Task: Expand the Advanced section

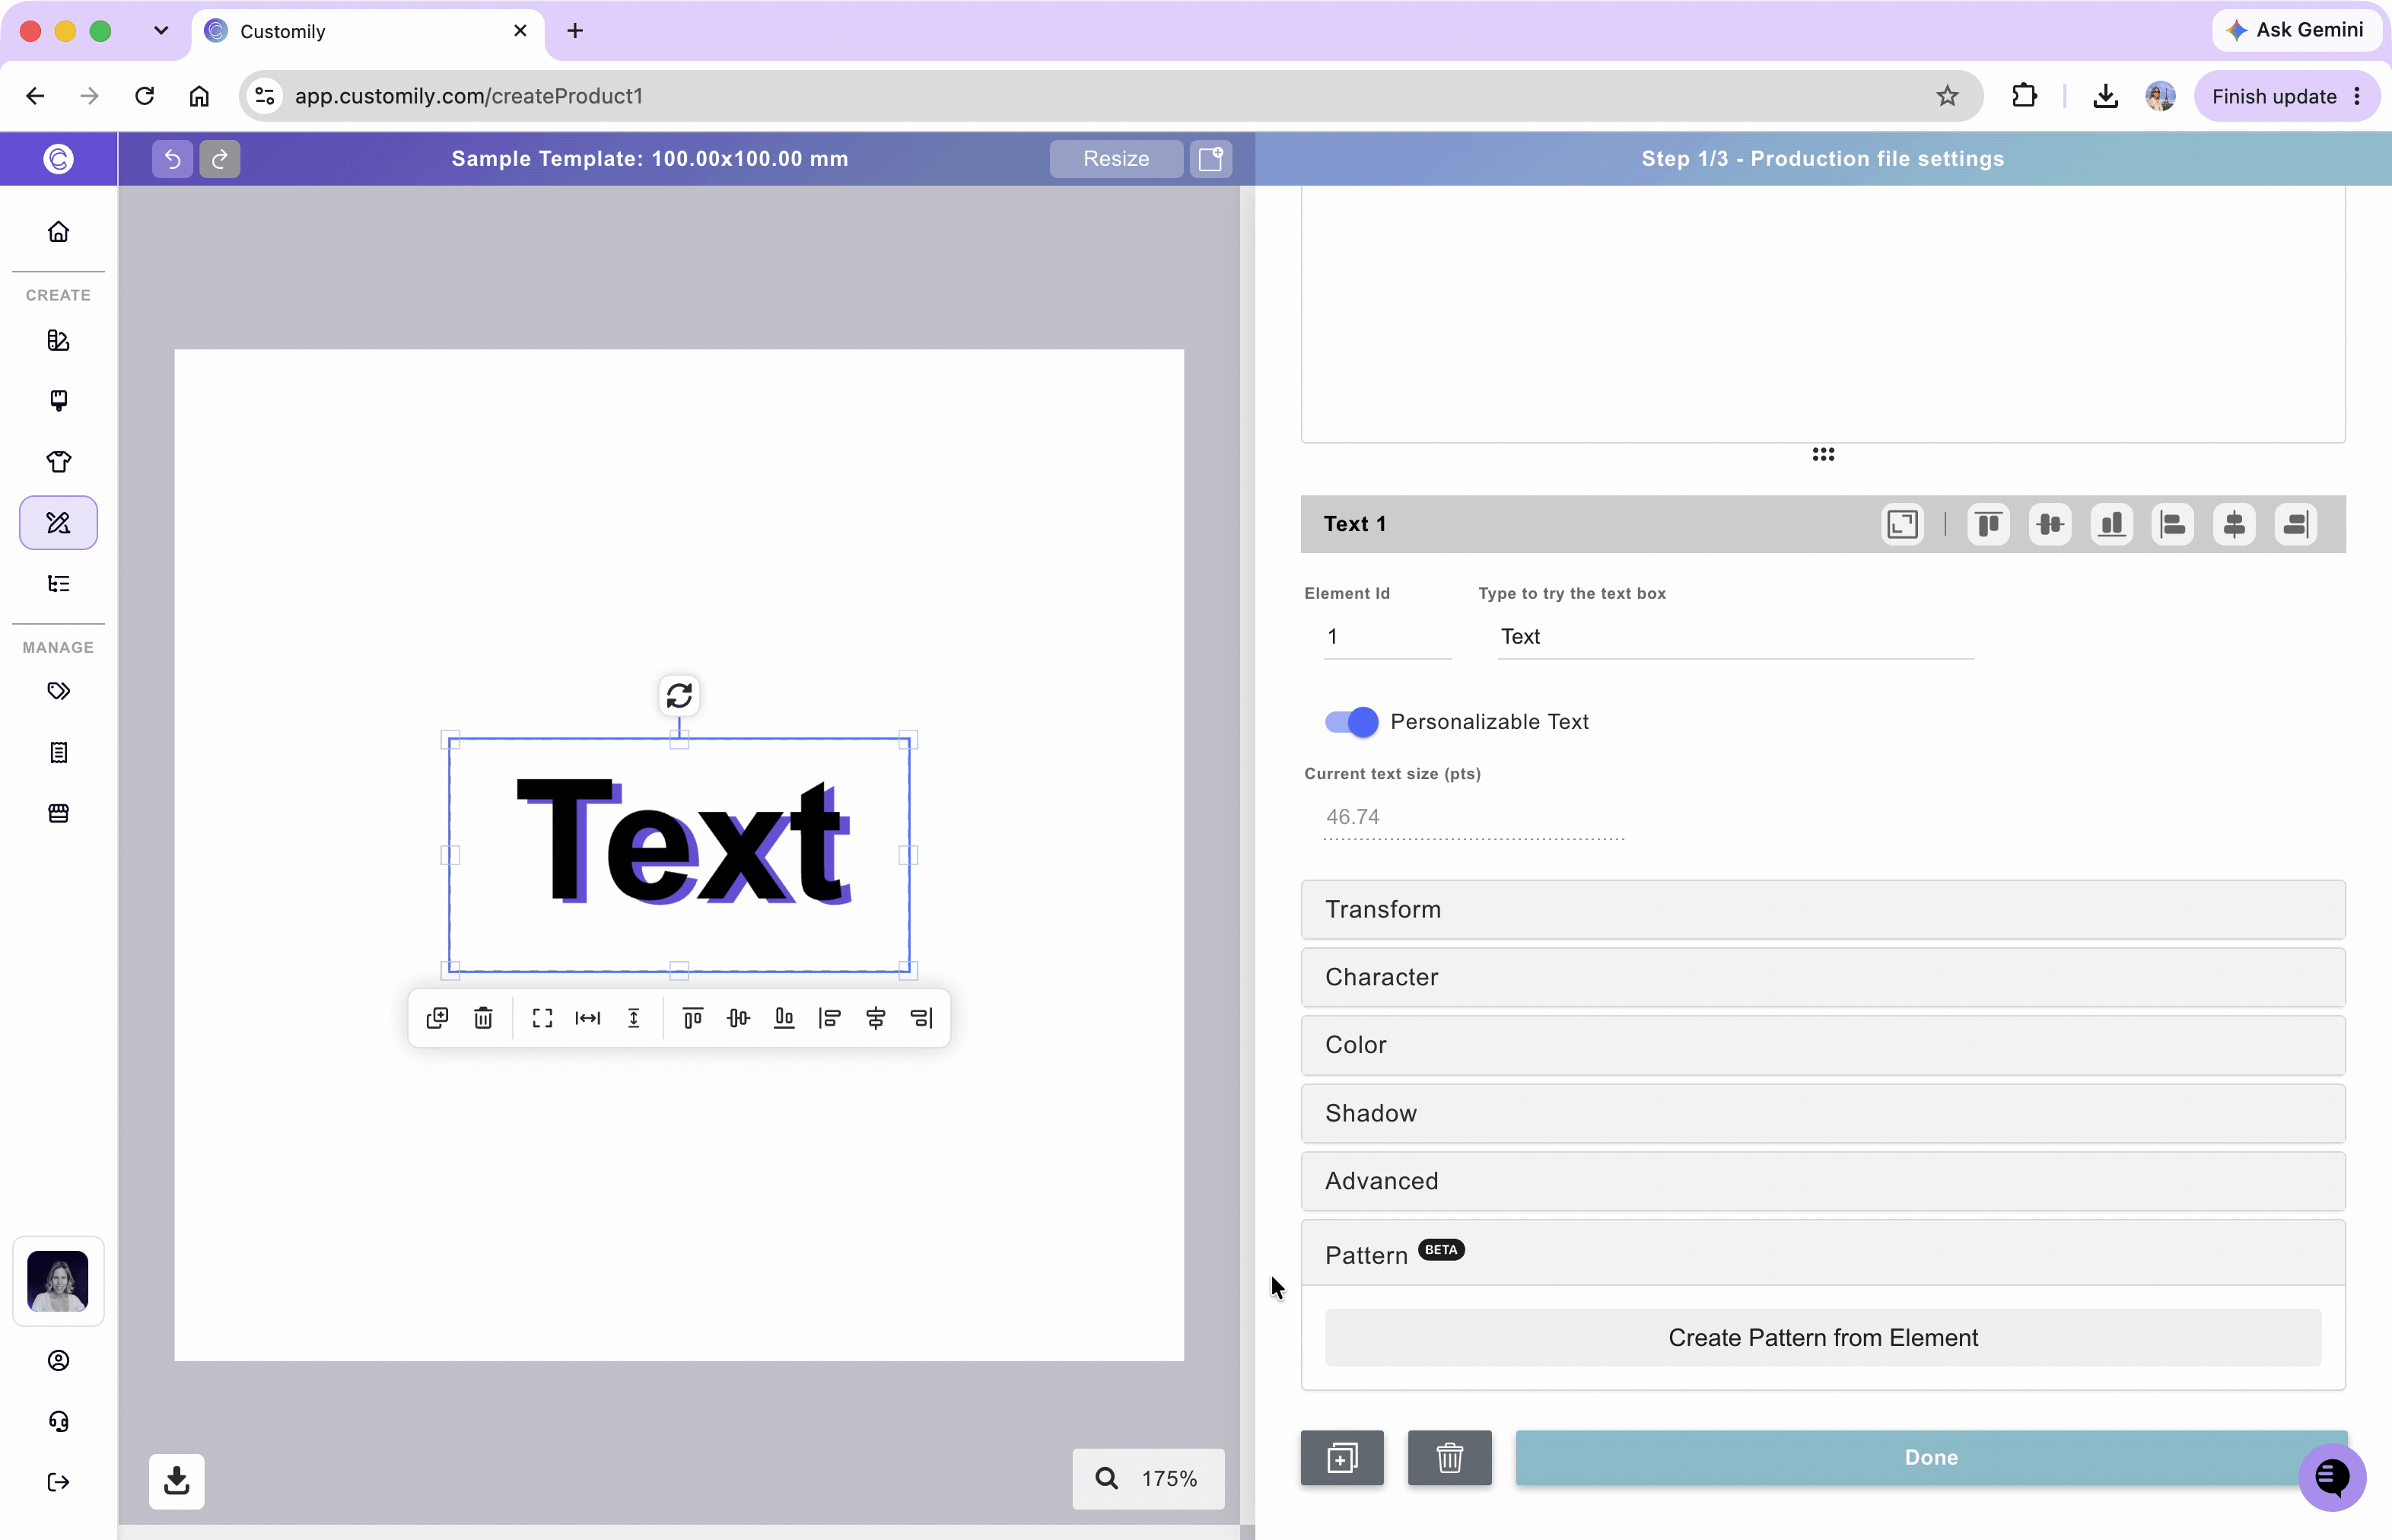Action: click(x=1822, y=1181)
